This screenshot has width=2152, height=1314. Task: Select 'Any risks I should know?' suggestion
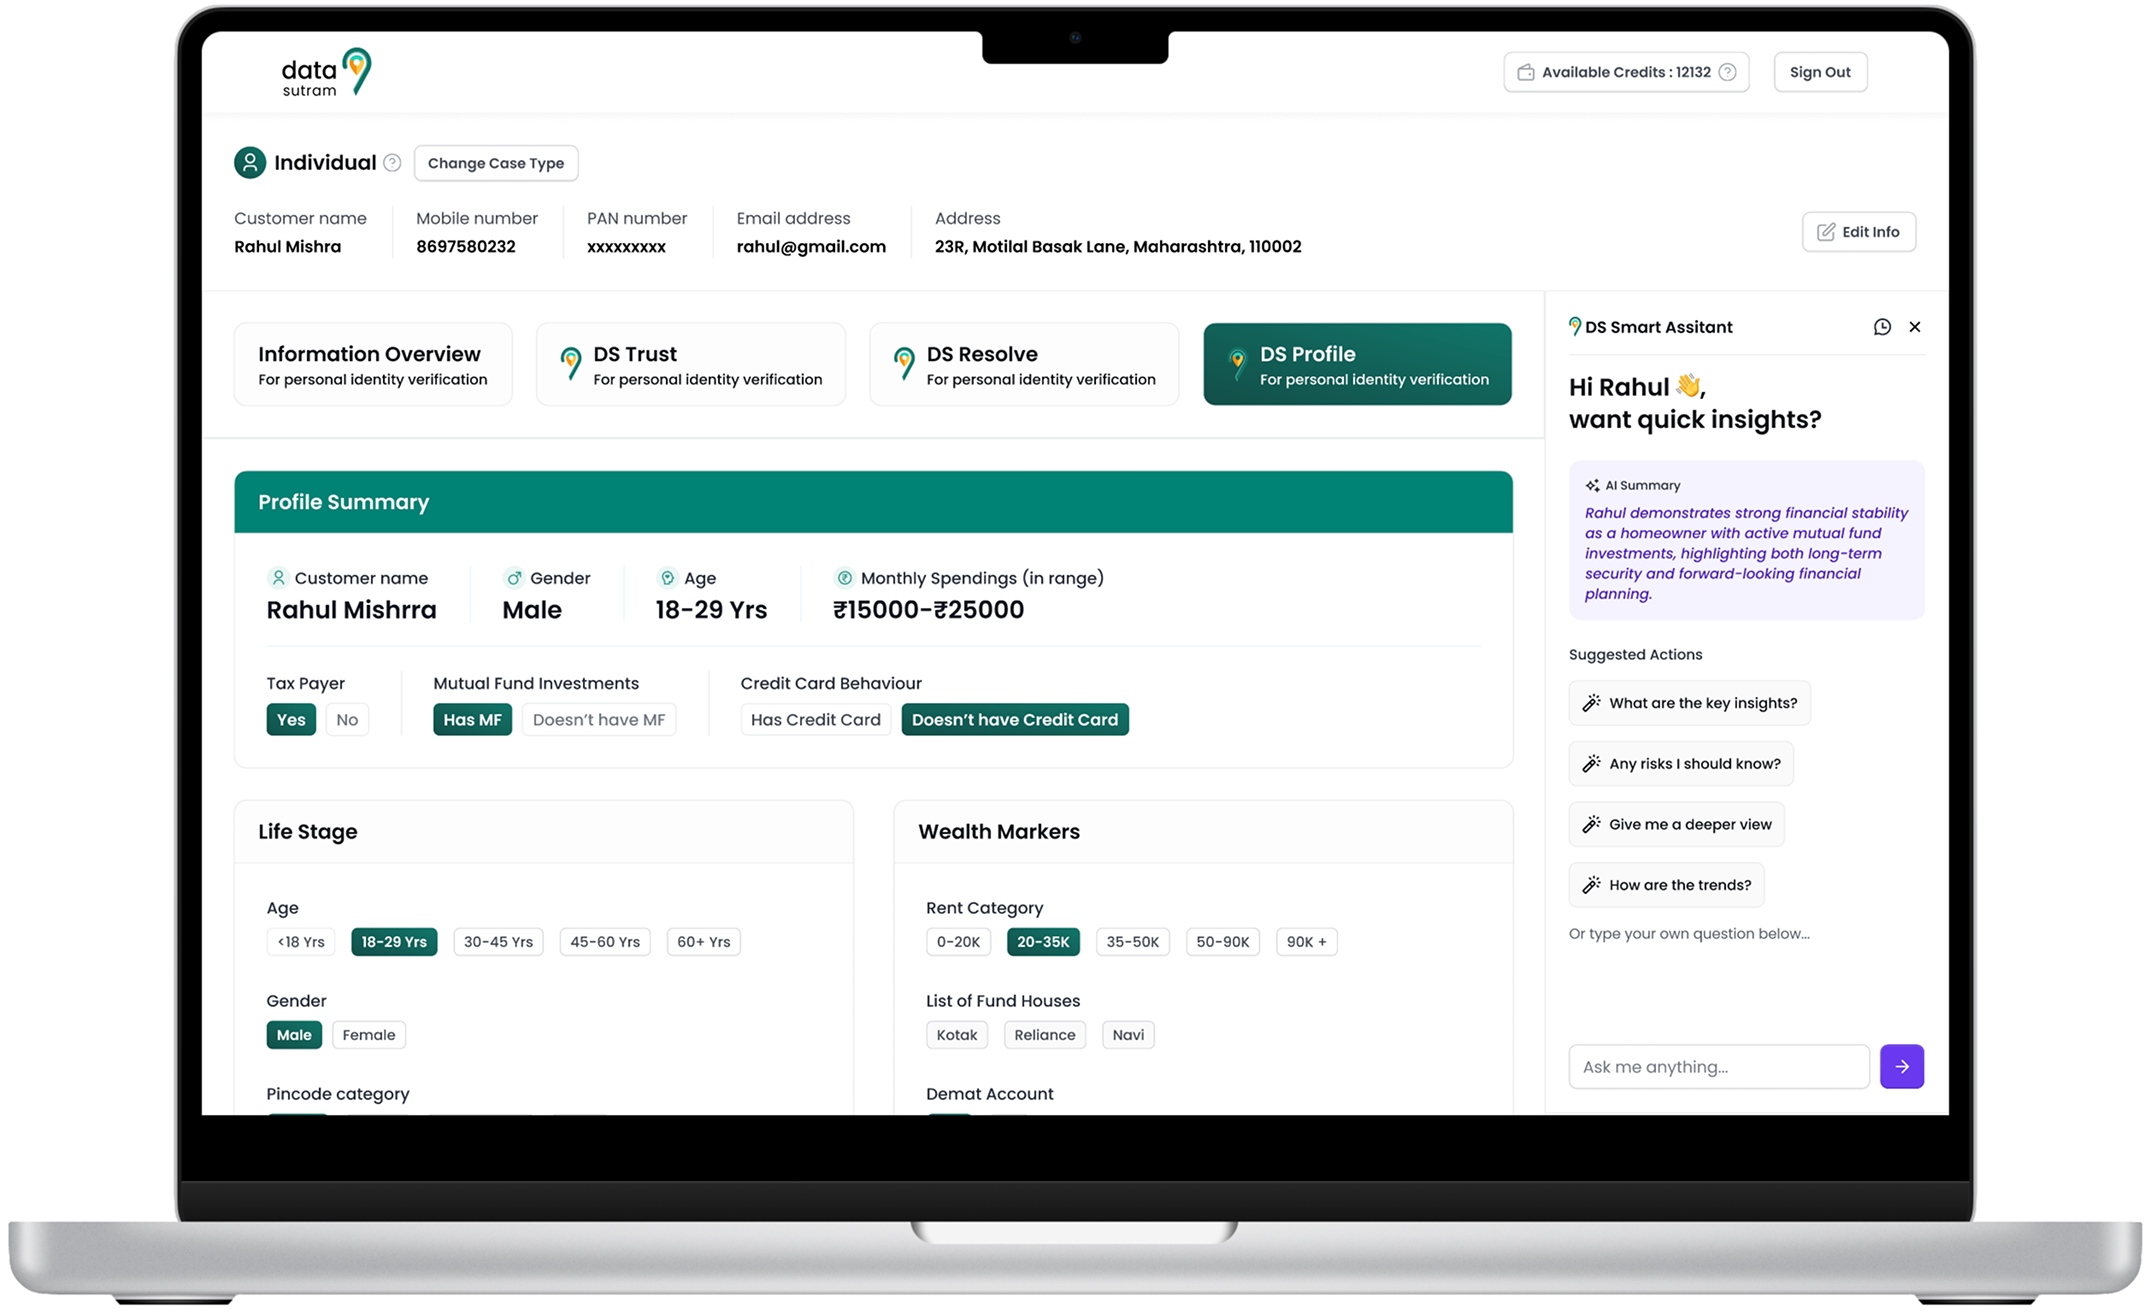pos(1681,764)
